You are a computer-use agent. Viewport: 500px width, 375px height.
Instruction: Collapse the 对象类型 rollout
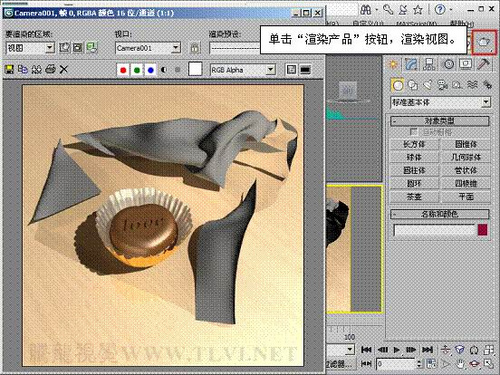(x=440, y=121)
